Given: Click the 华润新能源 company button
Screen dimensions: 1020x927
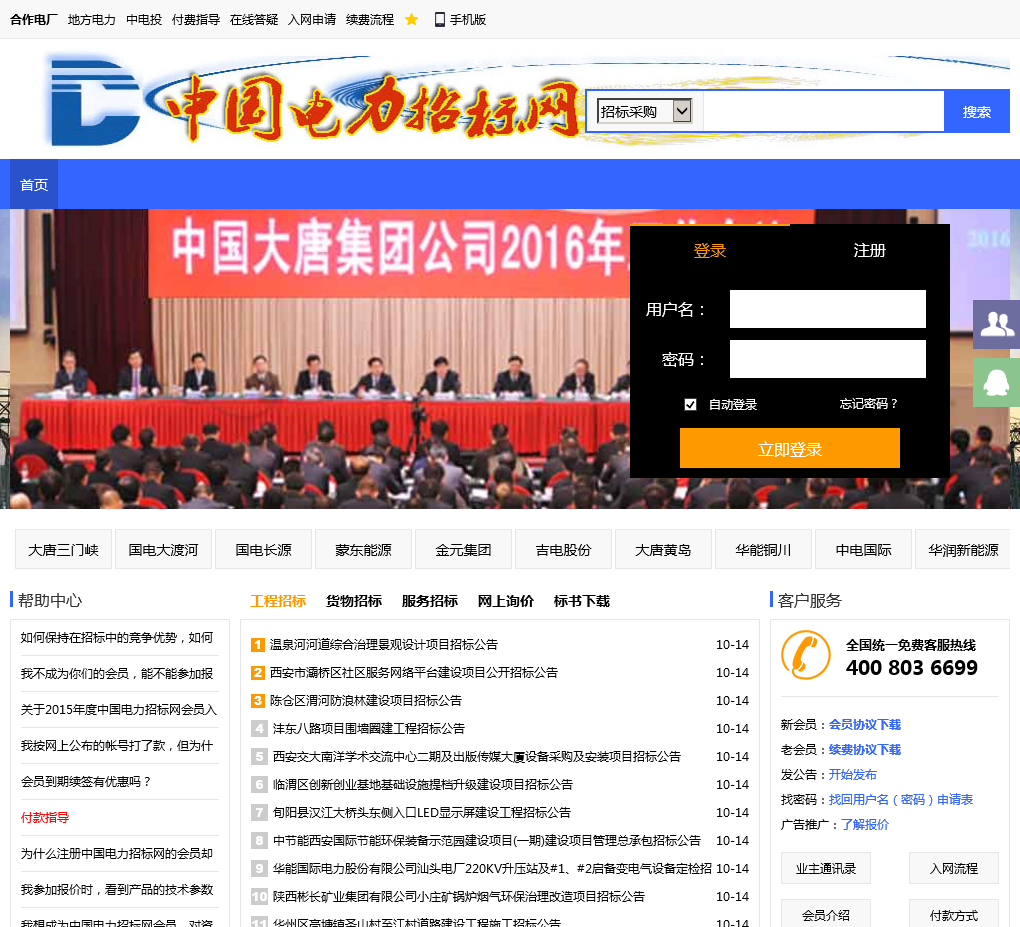Looking at the screenshot, I should click(963, 550).
